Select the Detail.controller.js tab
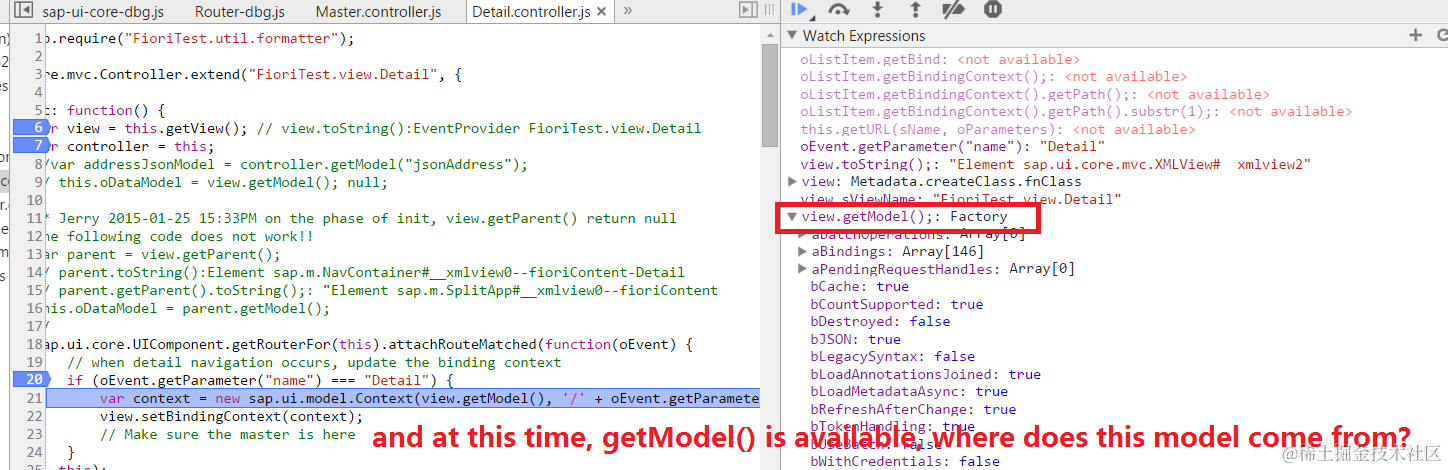Image resolution: width=1448 pixels, height=470 pixels. [531, 12]
